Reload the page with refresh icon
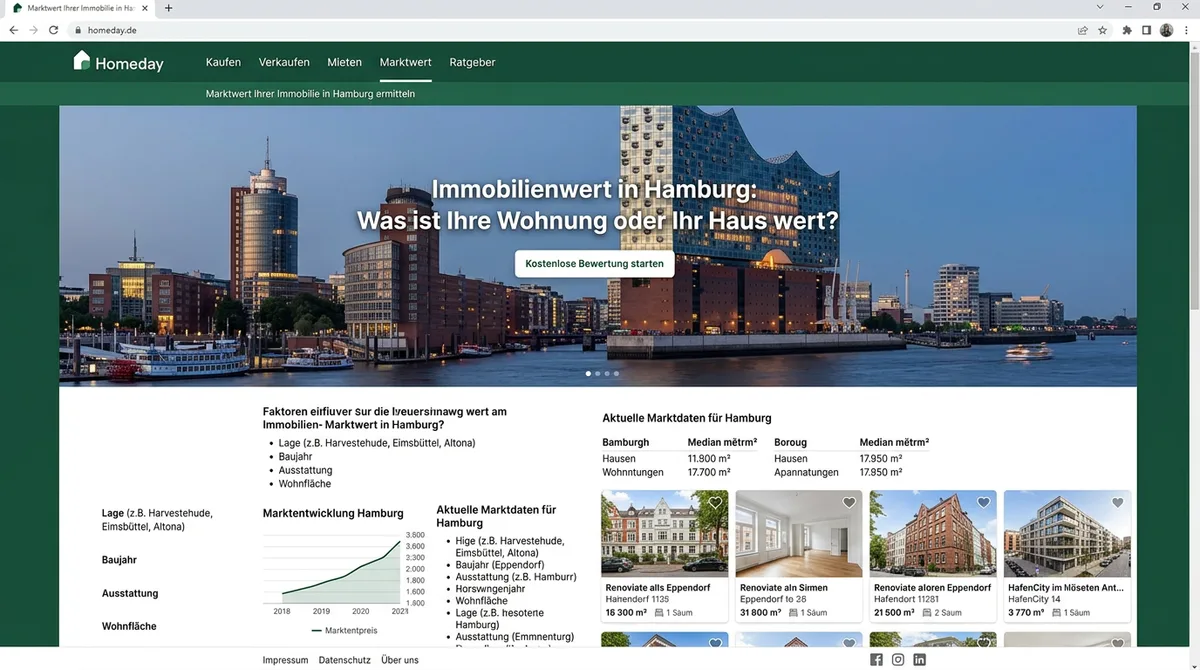The height and width of the screenshot is (670, 1200). (x=54, y=30)
